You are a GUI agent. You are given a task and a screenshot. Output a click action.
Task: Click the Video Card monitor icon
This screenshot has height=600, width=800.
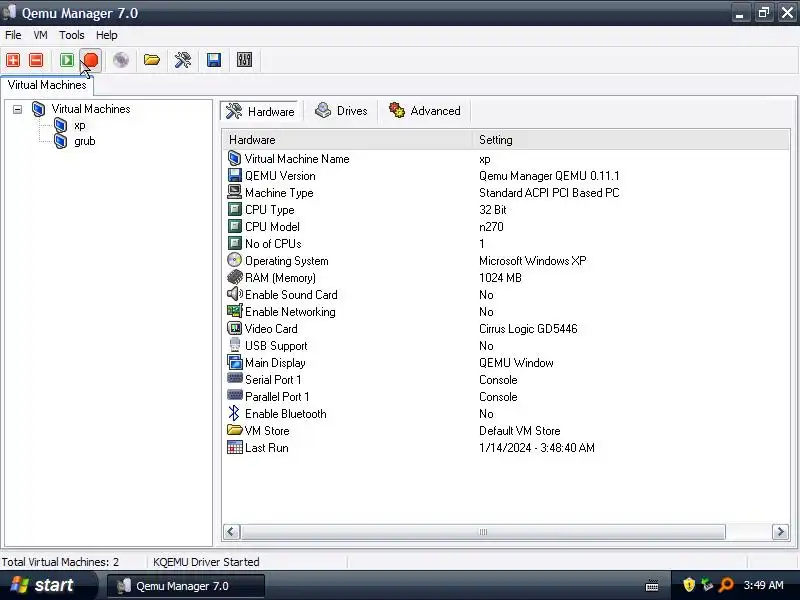tap(234, 328)
